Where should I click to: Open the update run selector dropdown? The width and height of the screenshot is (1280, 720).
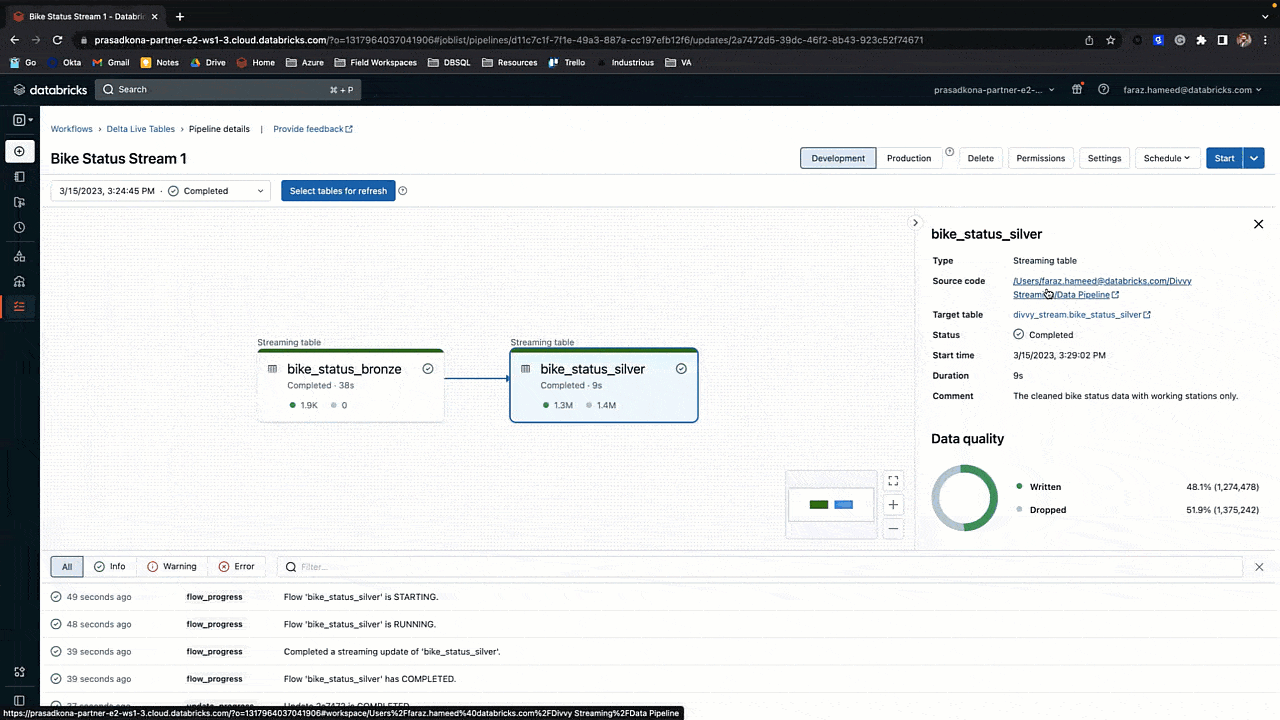pyautogui.click(x=161, y=191)
